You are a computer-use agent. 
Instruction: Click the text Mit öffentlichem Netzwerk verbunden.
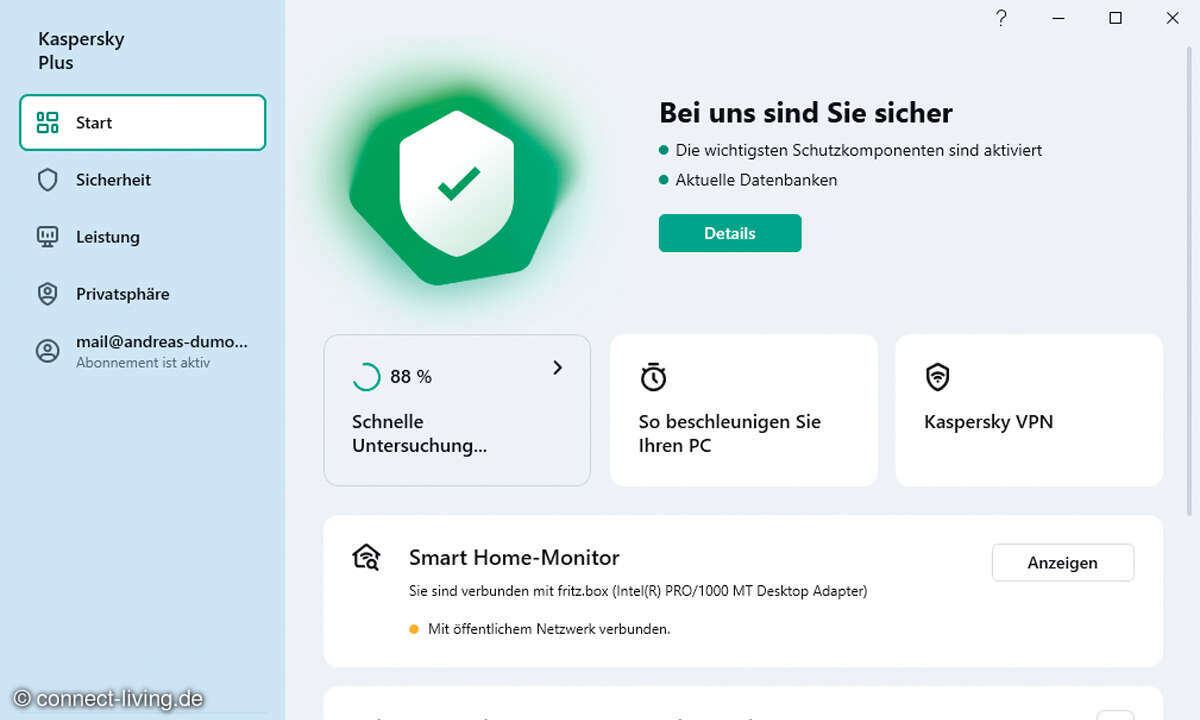click(549, 629)
